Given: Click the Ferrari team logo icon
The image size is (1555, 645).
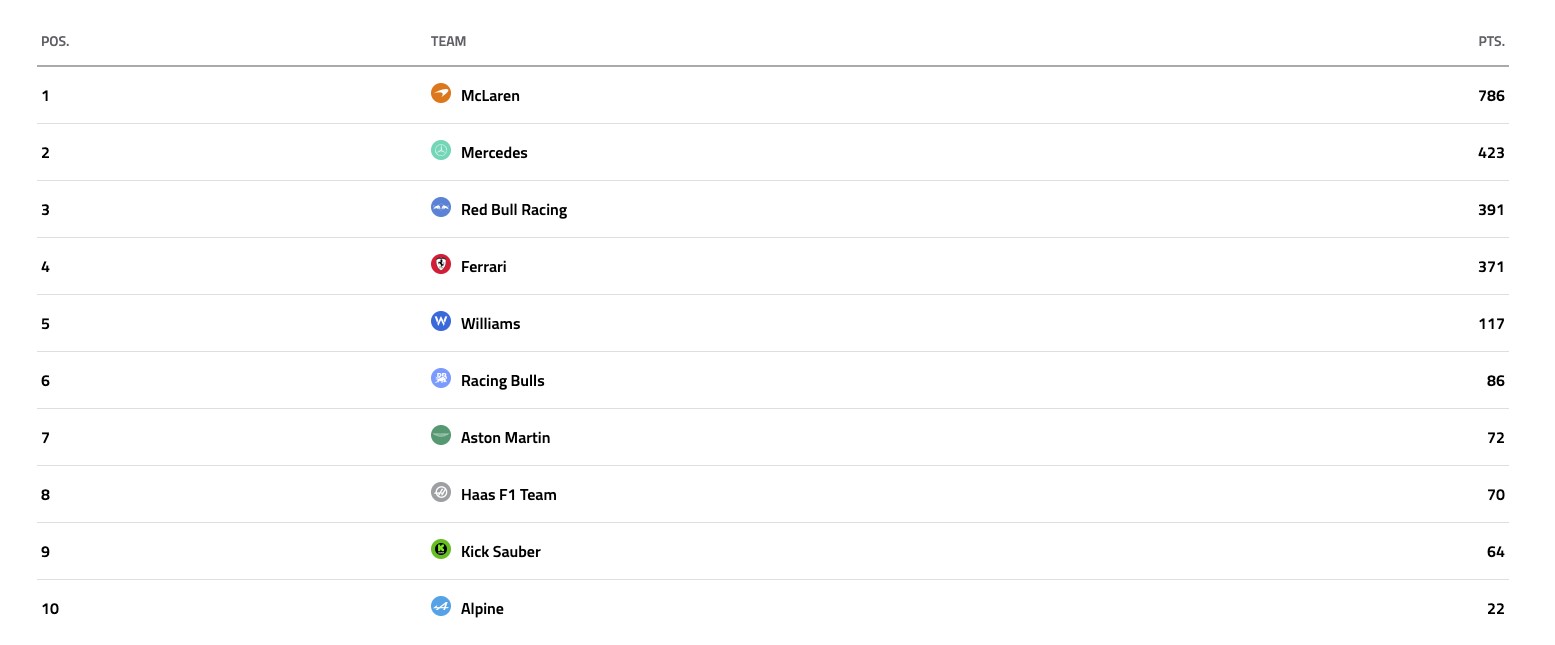Looking at the screenshot, I should click(x=441, y=264).
